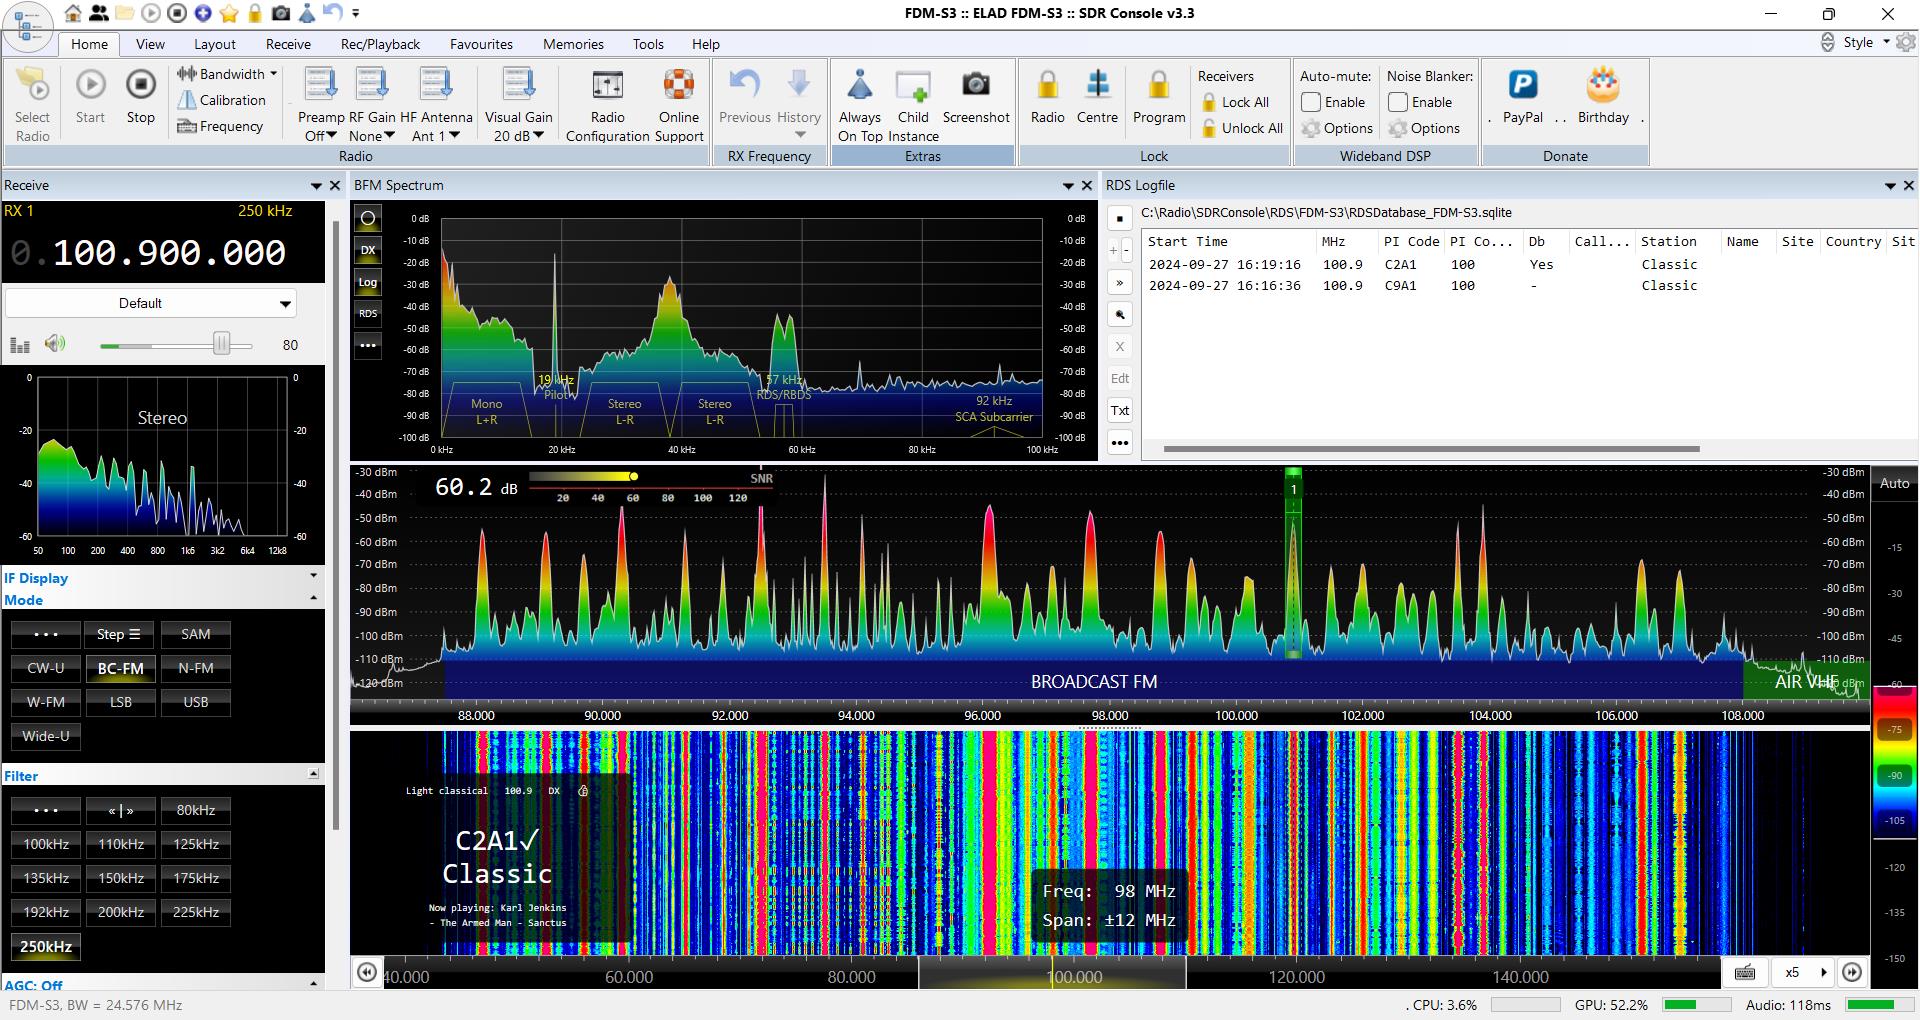Screen dimensions: 1920x1020
Task: Click the Child Instance icon
Action: pos(912,87)
